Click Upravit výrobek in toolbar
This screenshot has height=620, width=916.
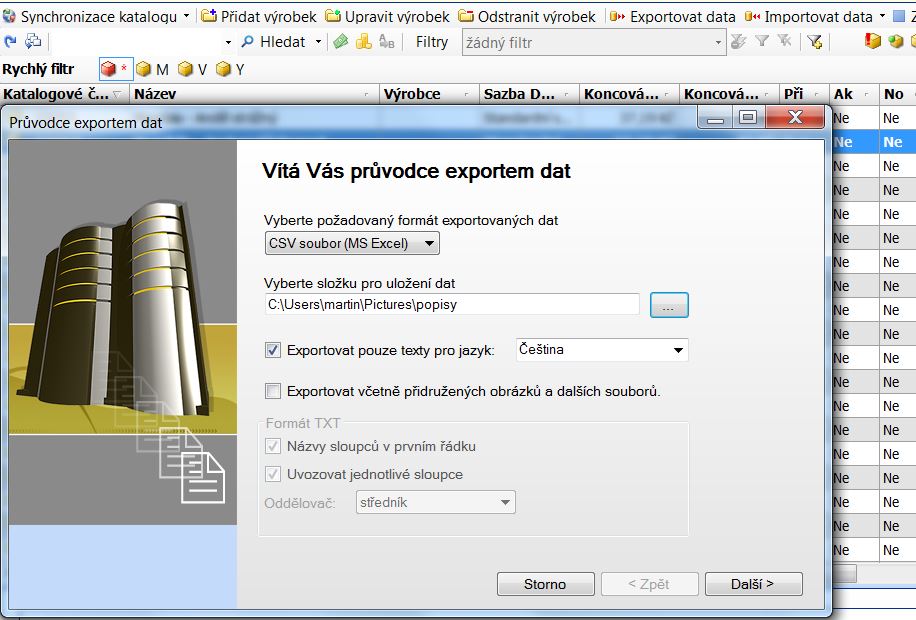(x=388, y=16)
